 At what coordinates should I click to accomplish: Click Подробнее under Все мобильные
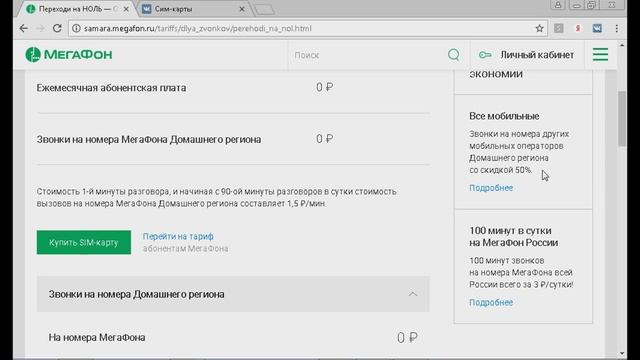[x=491, y=188]
